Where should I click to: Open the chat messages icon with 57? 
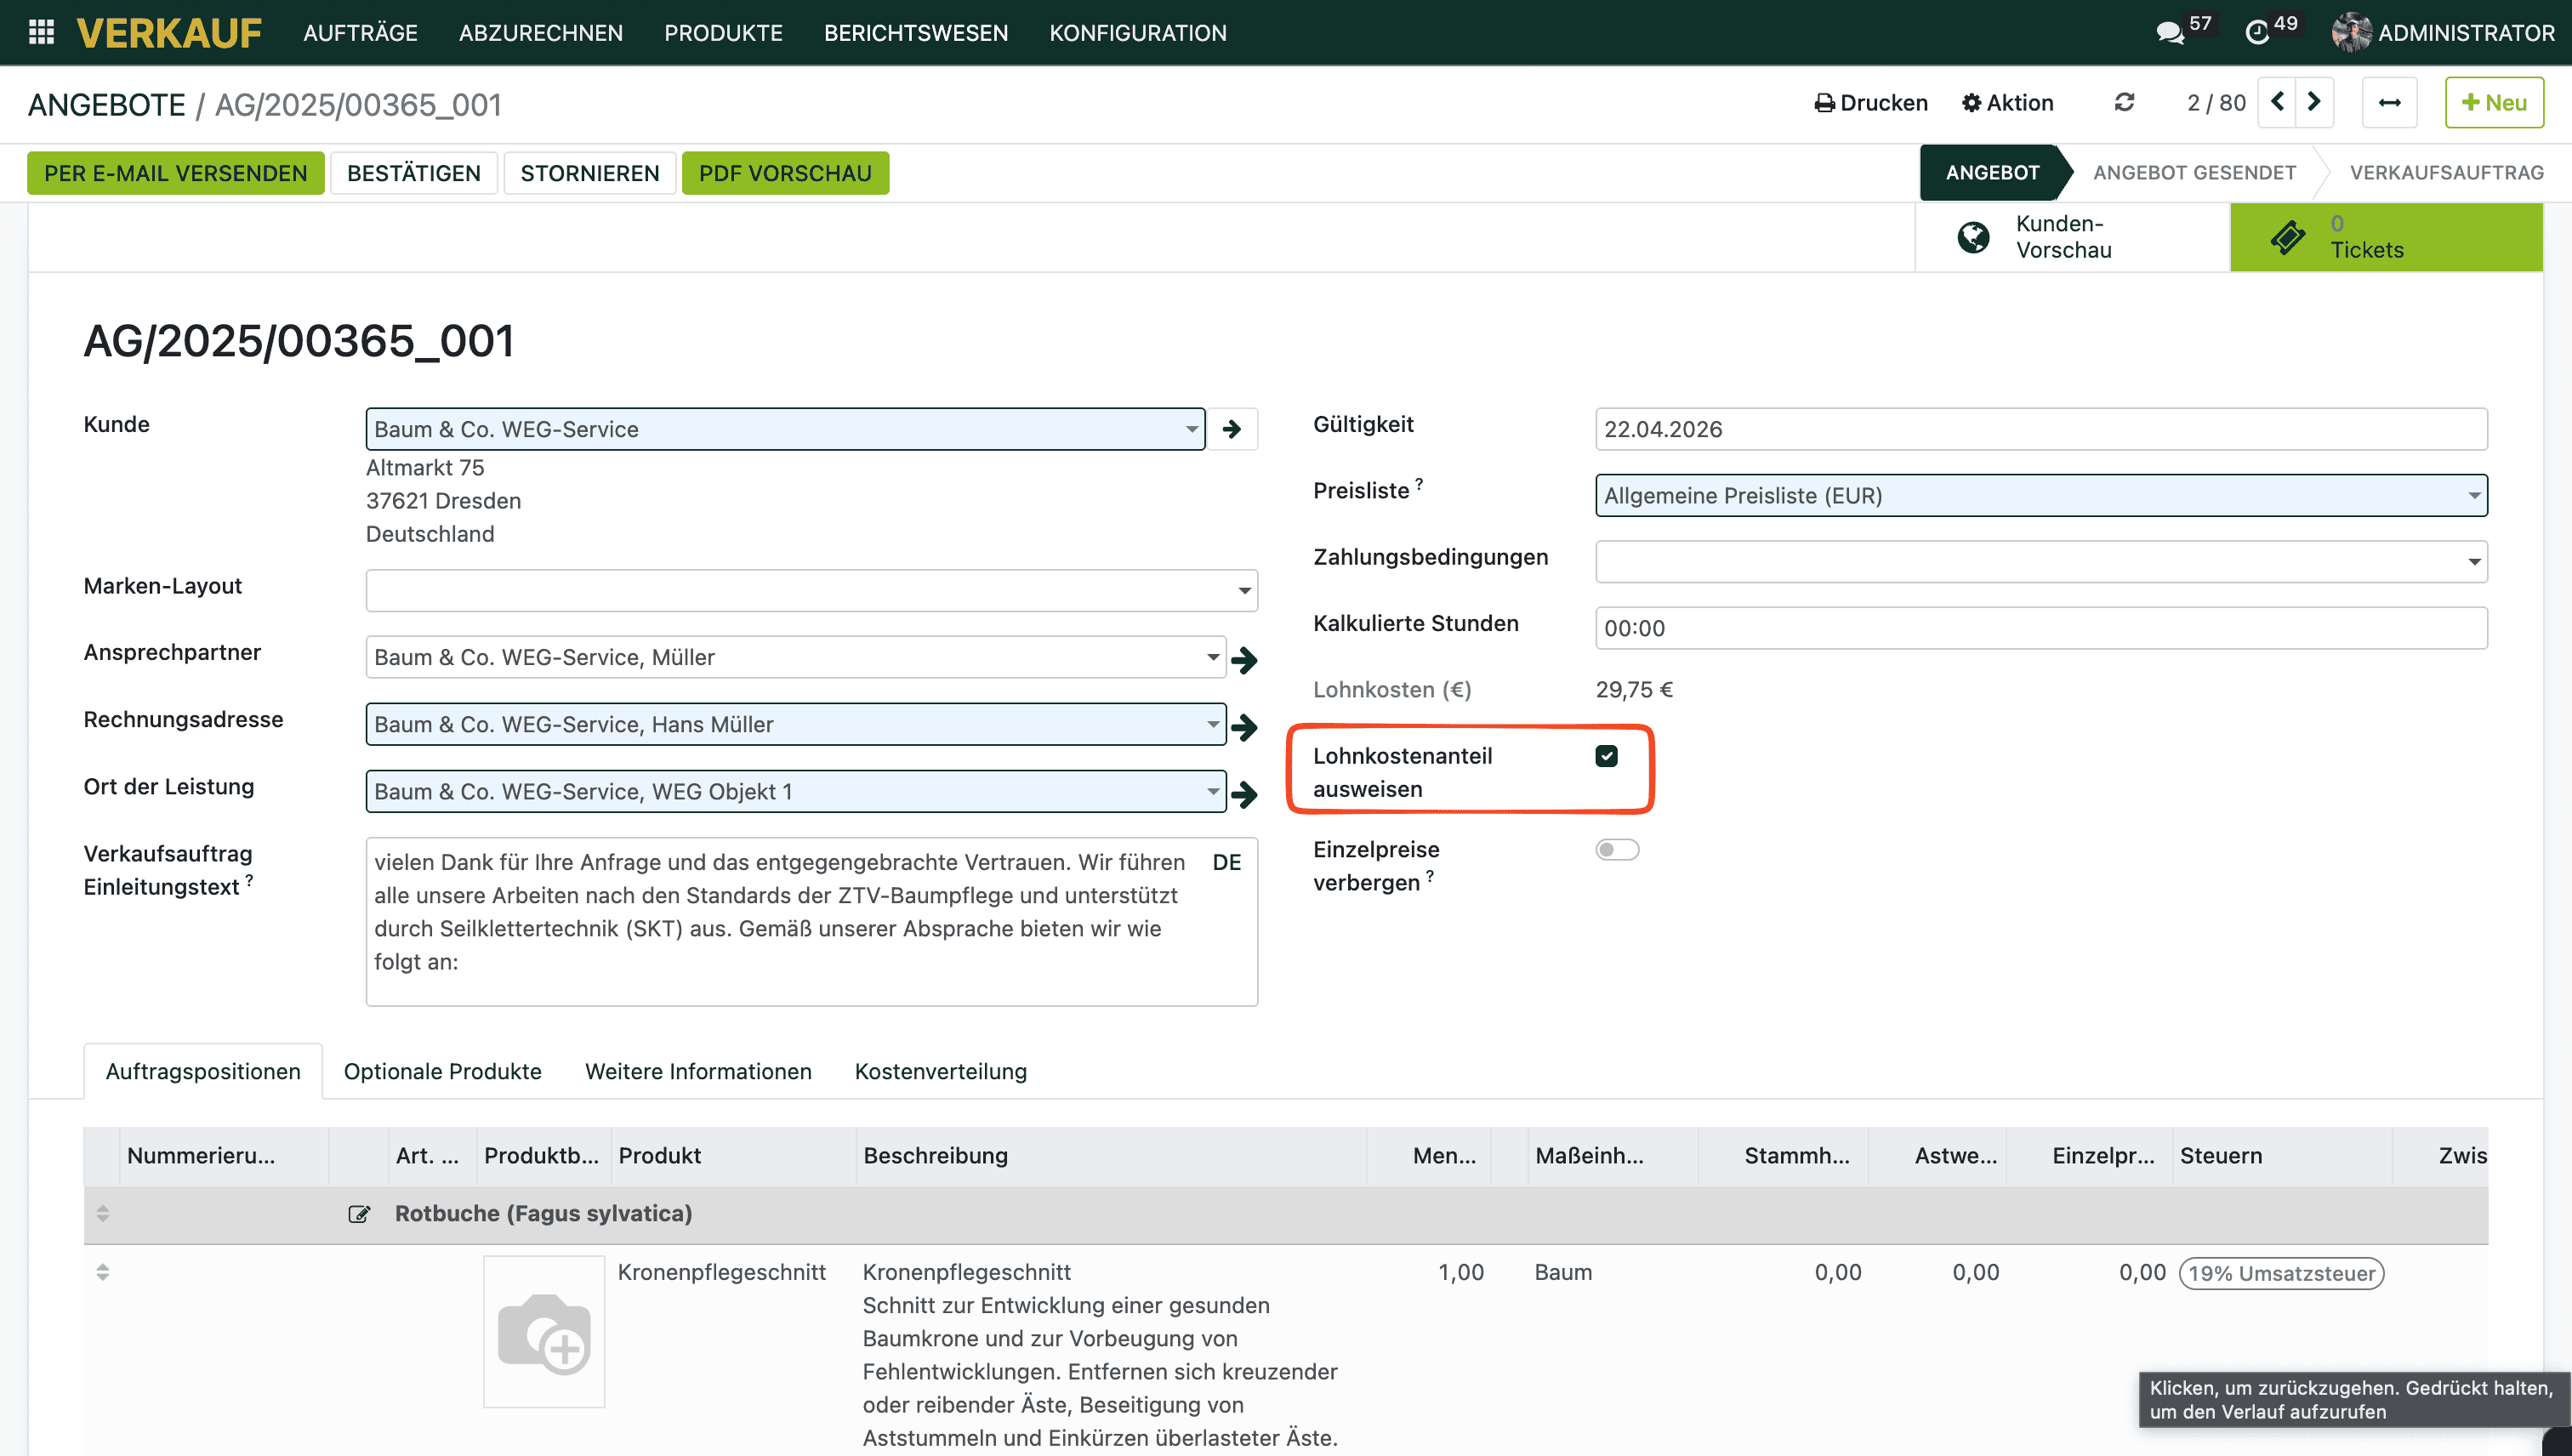point(2169,32)
